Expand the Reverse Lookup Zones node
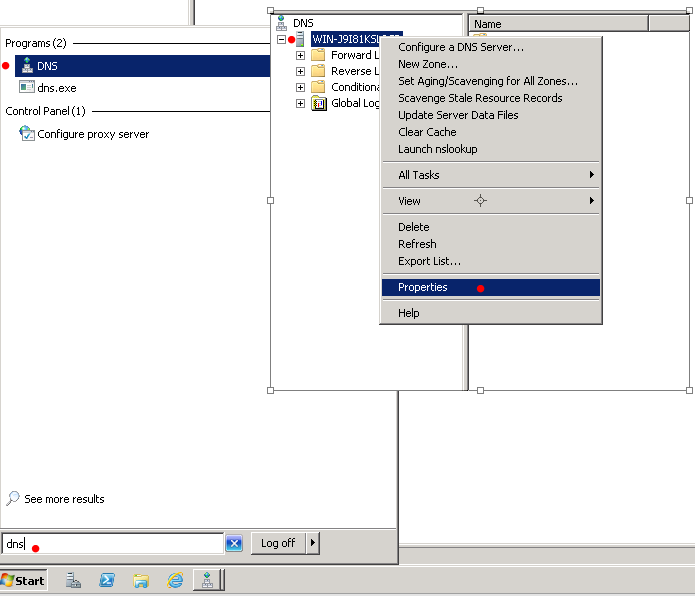 (x=301, y=71)
